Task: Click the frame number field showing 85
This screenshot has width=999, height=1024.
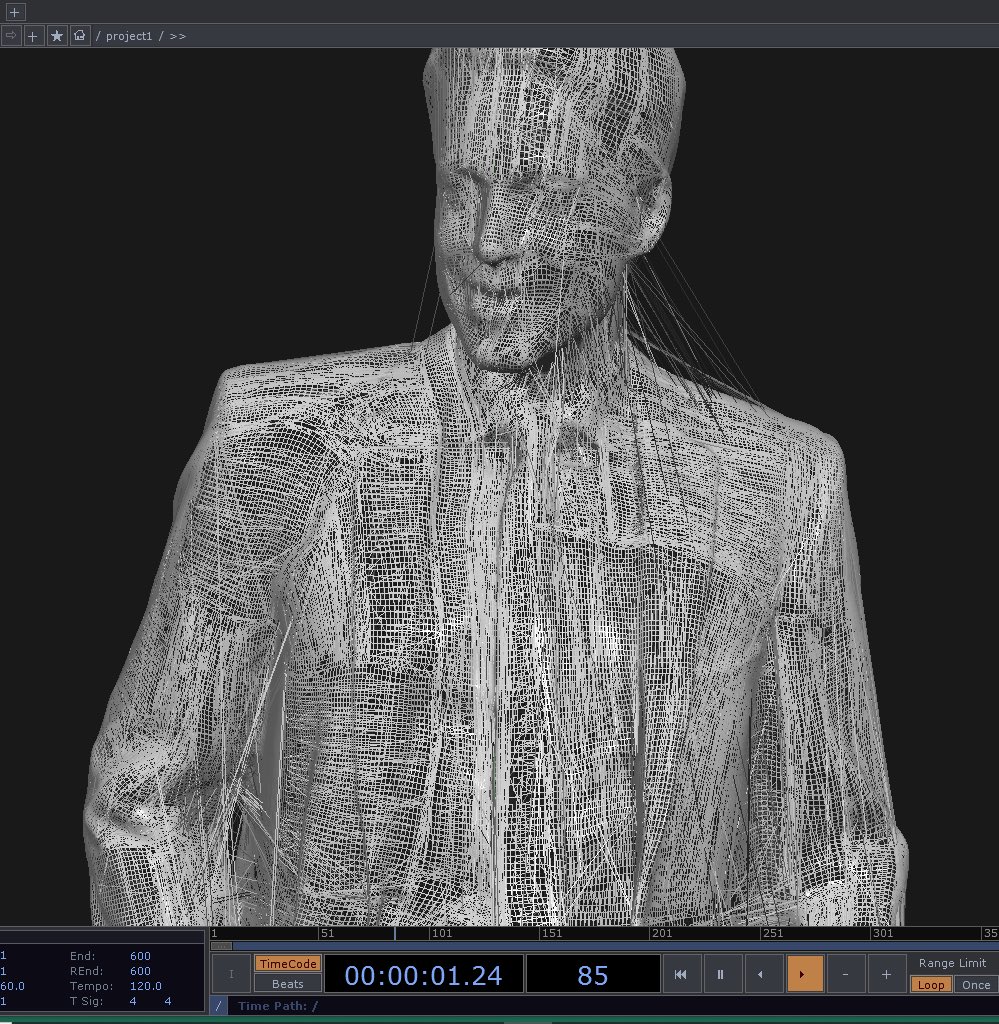Action: click(592, 975)
